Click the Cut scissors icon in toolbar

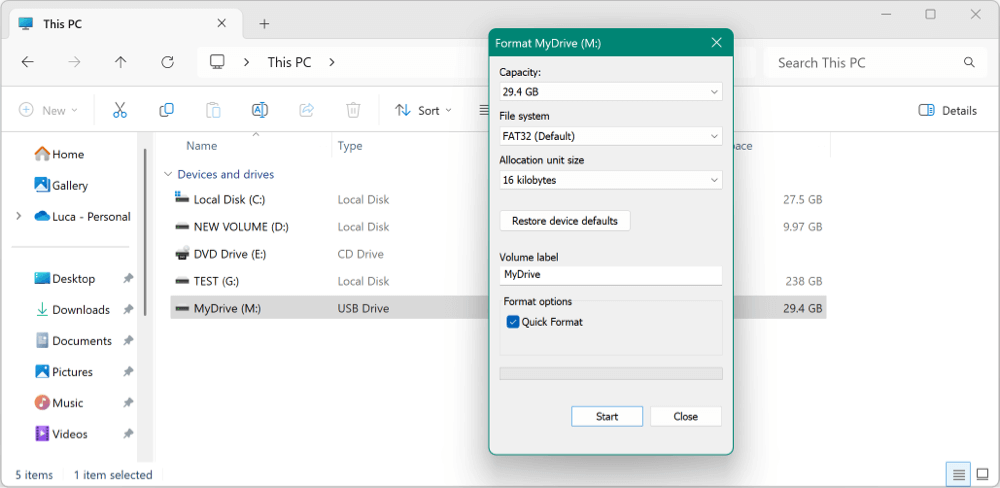pyautogui.click(x=120, y=110)
